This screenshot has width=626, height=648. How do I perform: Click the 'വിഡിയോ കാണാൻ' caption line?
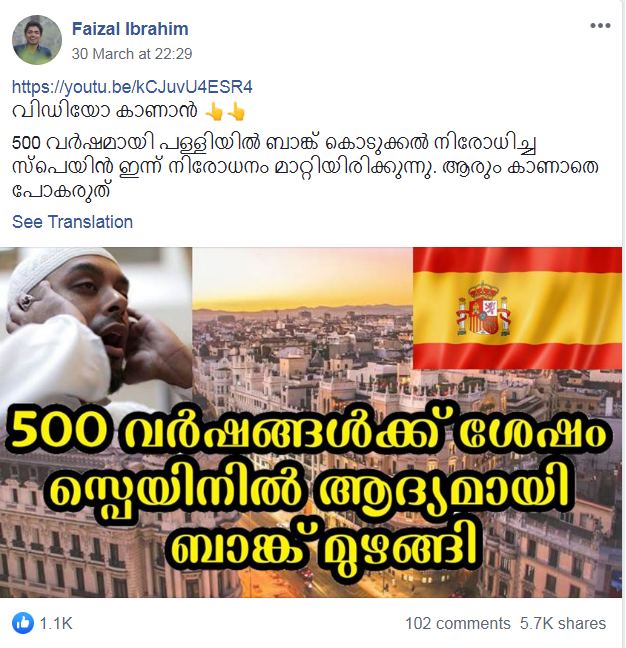pyautogui.click(x=105, y=111)
